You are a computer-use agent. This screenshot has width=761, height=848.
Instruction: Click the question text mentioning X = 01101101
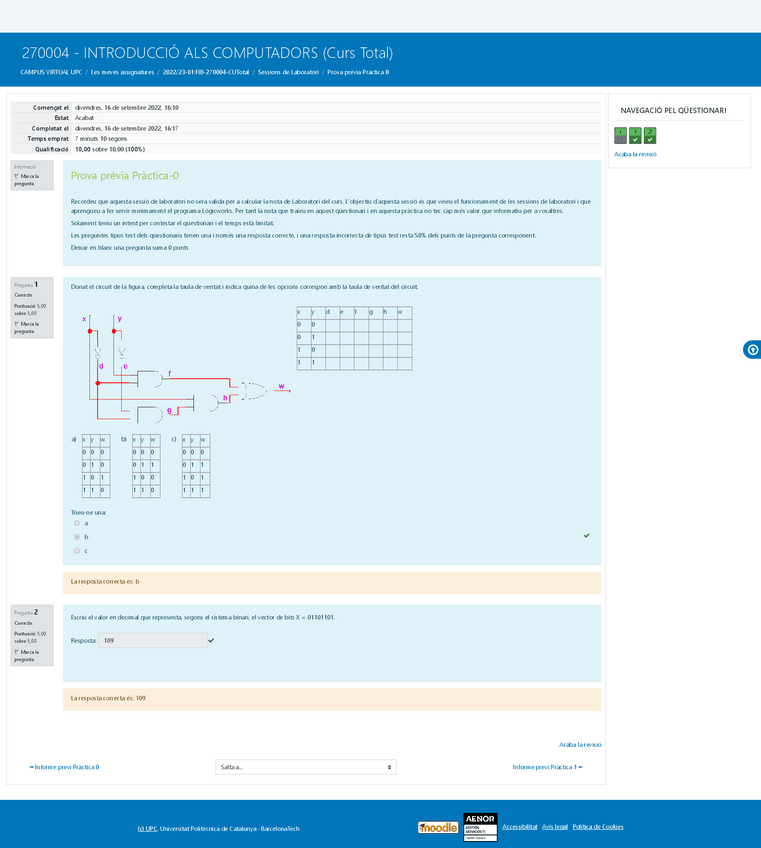203,617
